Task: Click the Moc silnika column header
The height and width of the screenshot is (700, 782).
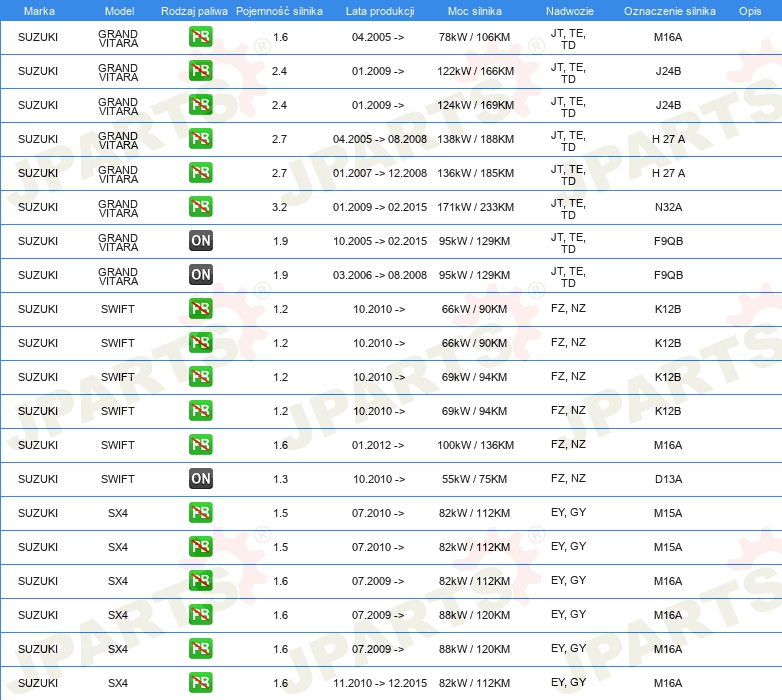Action: tap(475, 11)
